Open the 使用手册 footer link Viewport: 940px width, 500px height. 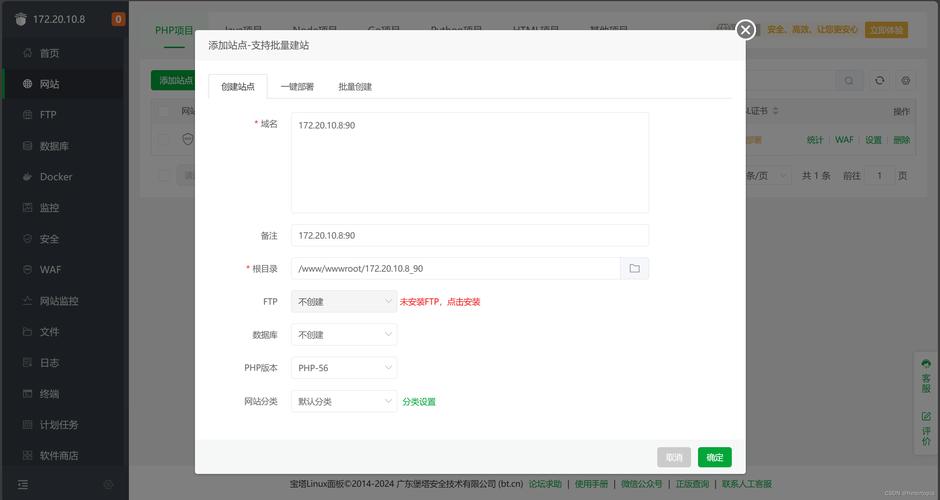point(591,484)
